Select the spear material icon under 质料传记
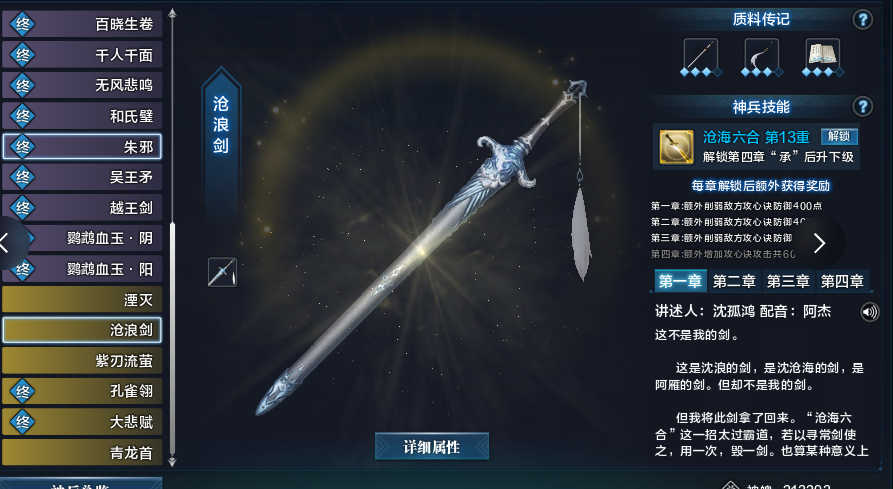893x489 pixels. click(x=701, y=55)
